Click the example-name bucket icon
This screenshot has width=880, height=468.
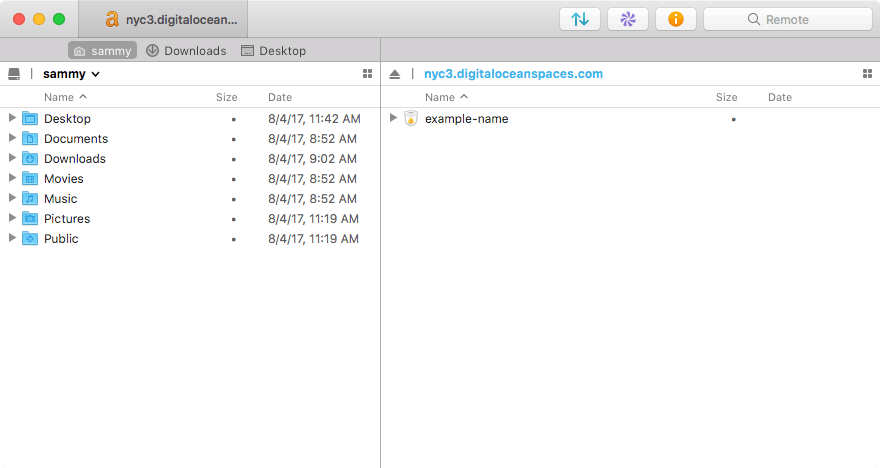point(411,118)
